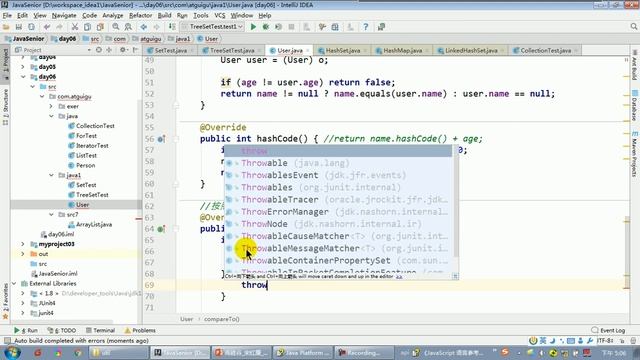Open CollectionTest in the project tree
Image resolution: width=640 pixels, height=360 pixels.
click(x=95, y=126)
